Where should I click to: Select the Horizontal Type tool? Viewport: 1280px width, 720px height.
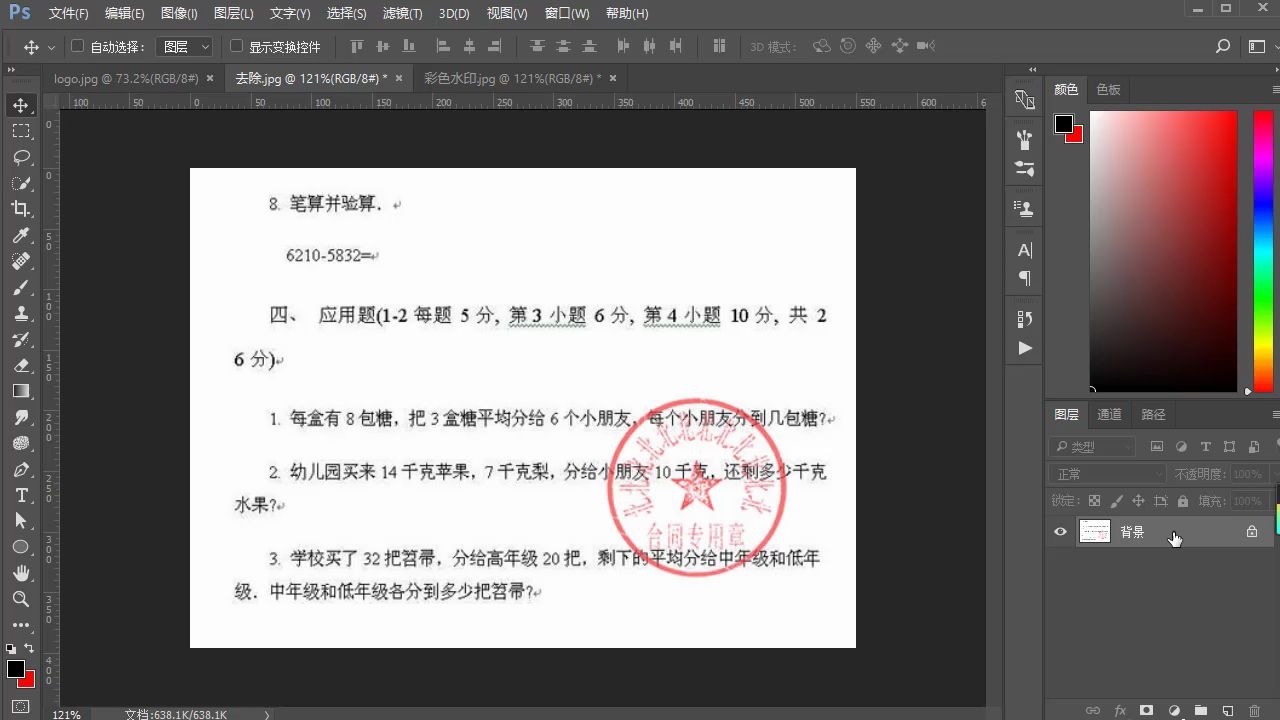pyautogui.click(x=20, y=495)
